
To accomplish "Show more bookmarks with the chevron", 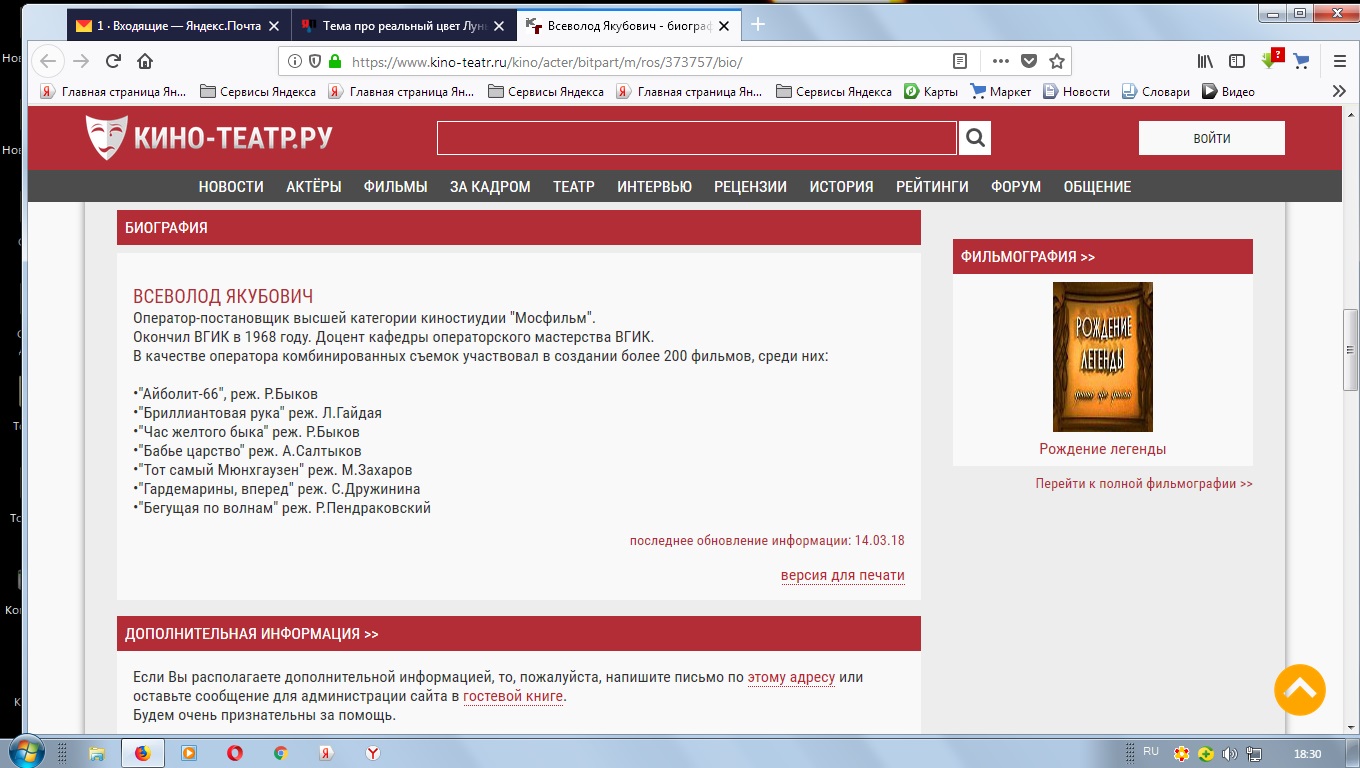I will click(x=1339, y=91).
